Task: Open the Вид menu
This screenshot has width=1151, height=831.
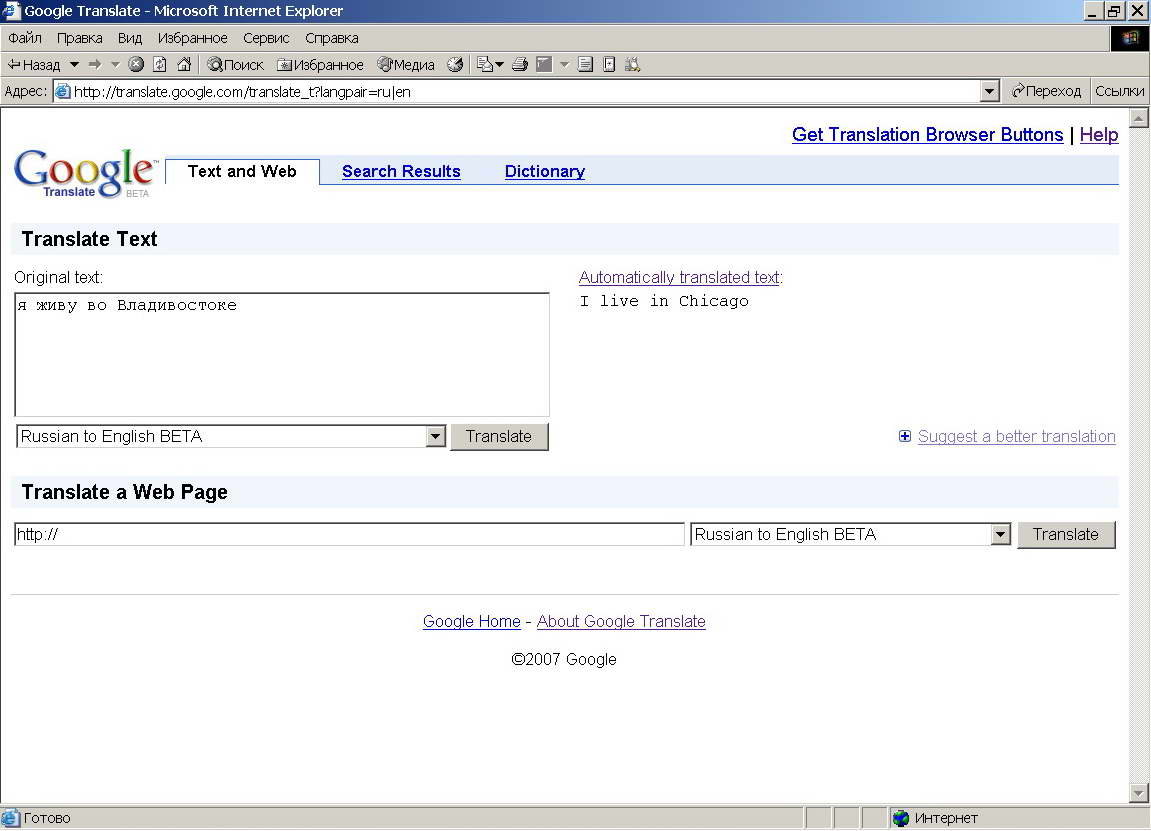Action: coord(130,38)
